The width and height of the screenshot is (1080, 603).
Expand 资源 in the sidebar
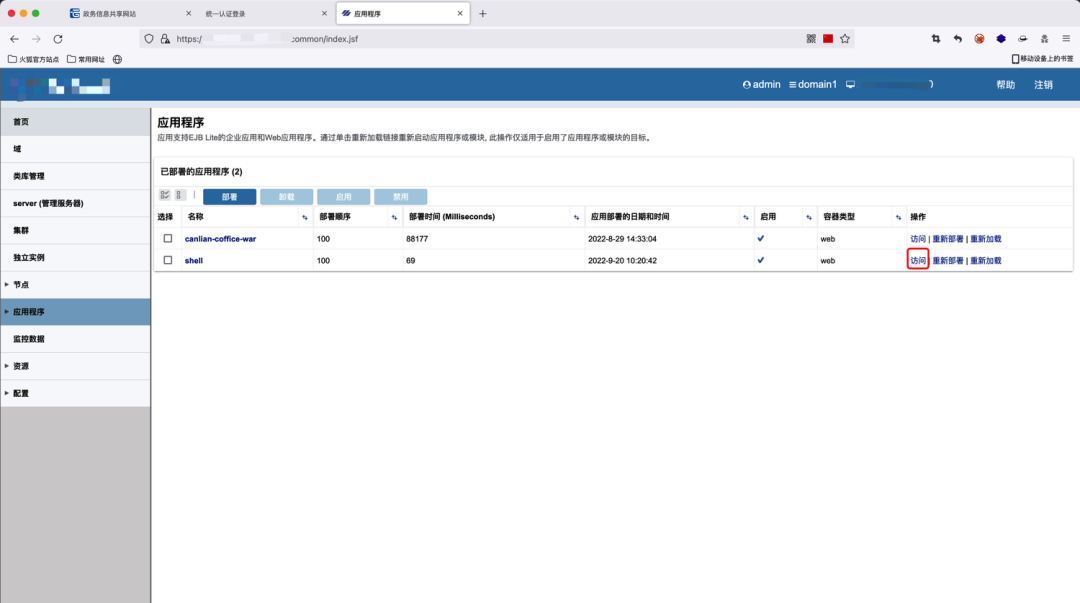7,366
